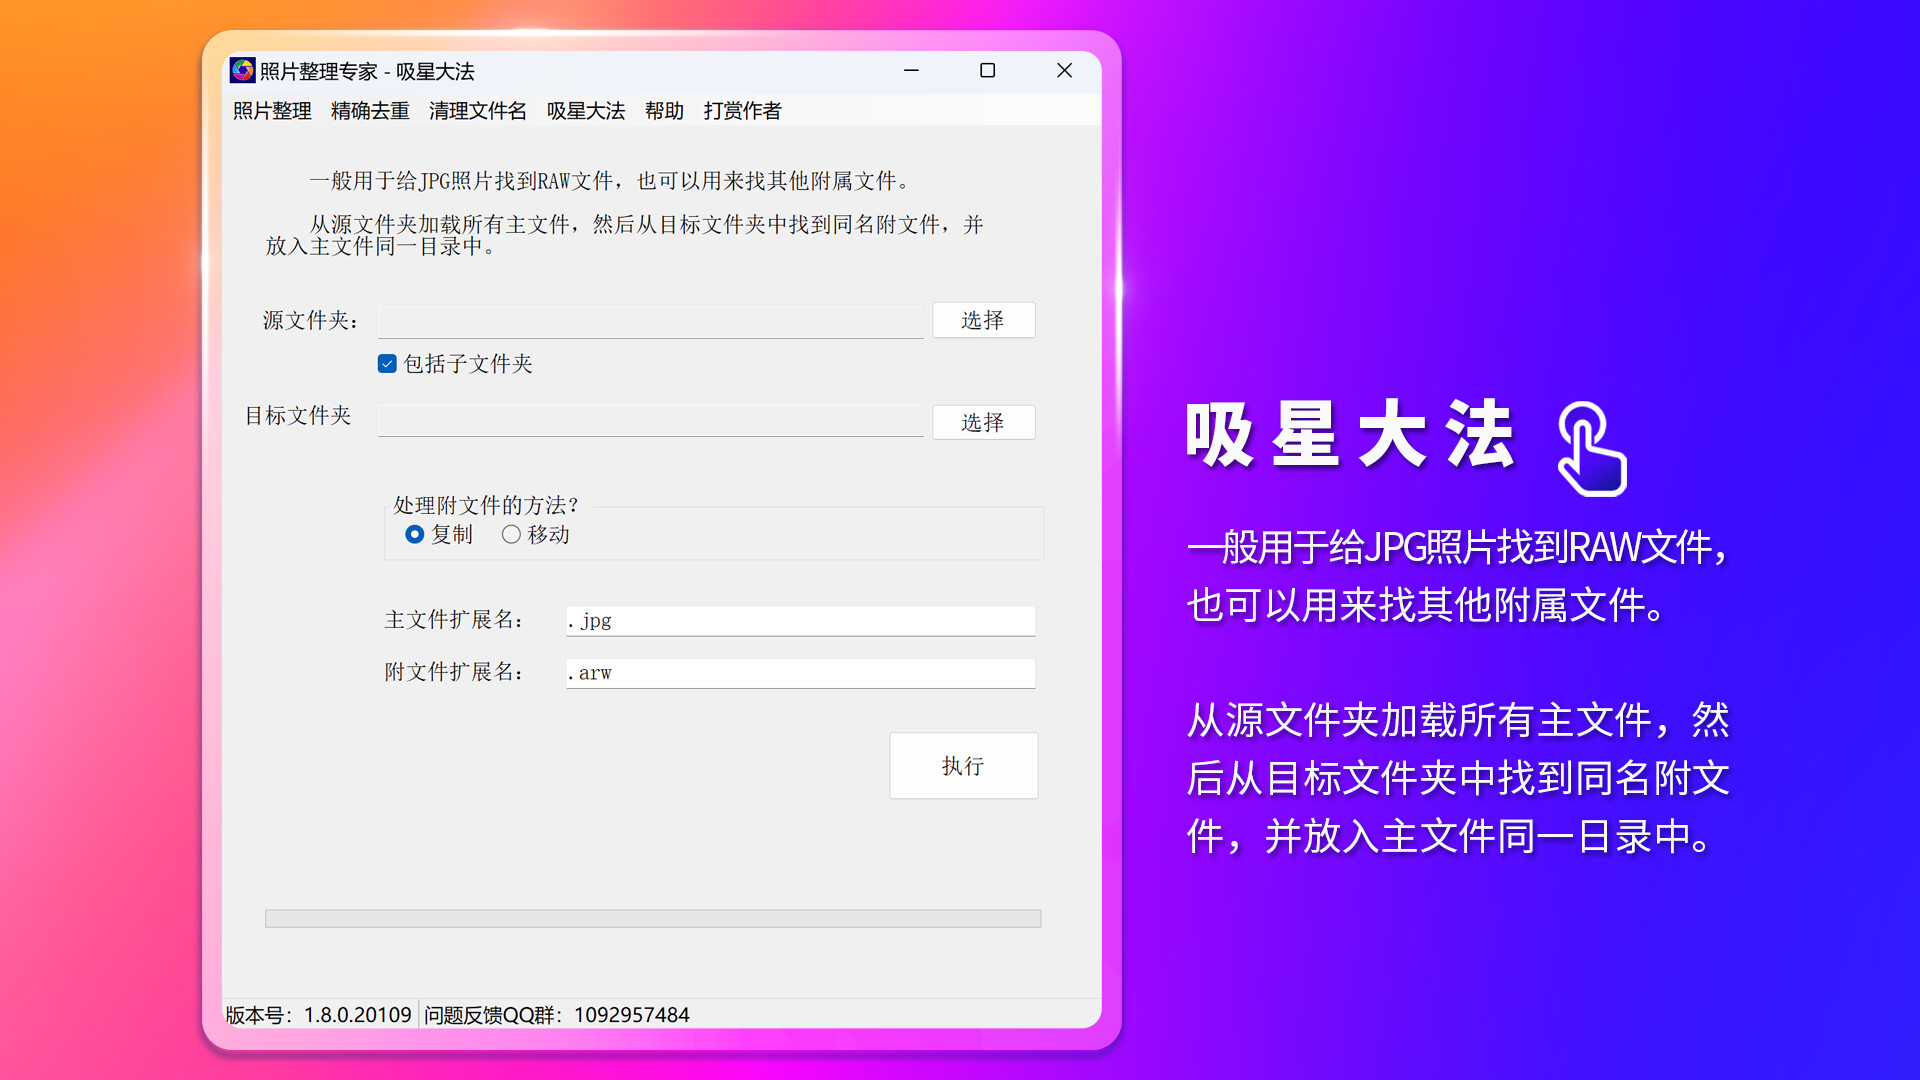
Task: Open the 帮助 menu
Action: (x=663, y=111)
